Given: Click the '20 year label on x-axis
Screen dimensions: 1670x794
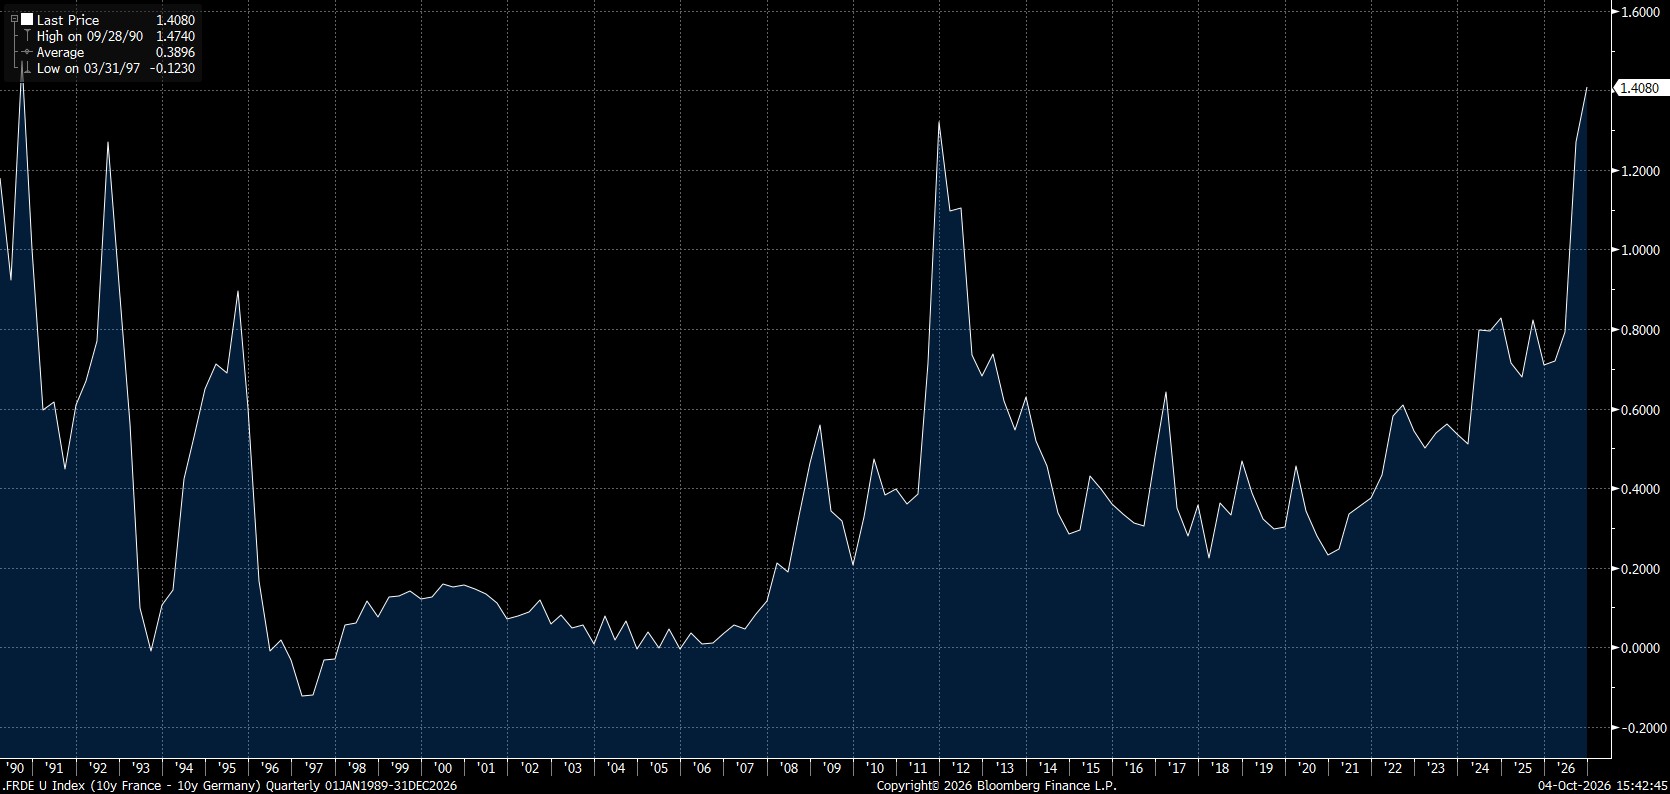Looking at the screenshot, I should tap(1307, 768).
